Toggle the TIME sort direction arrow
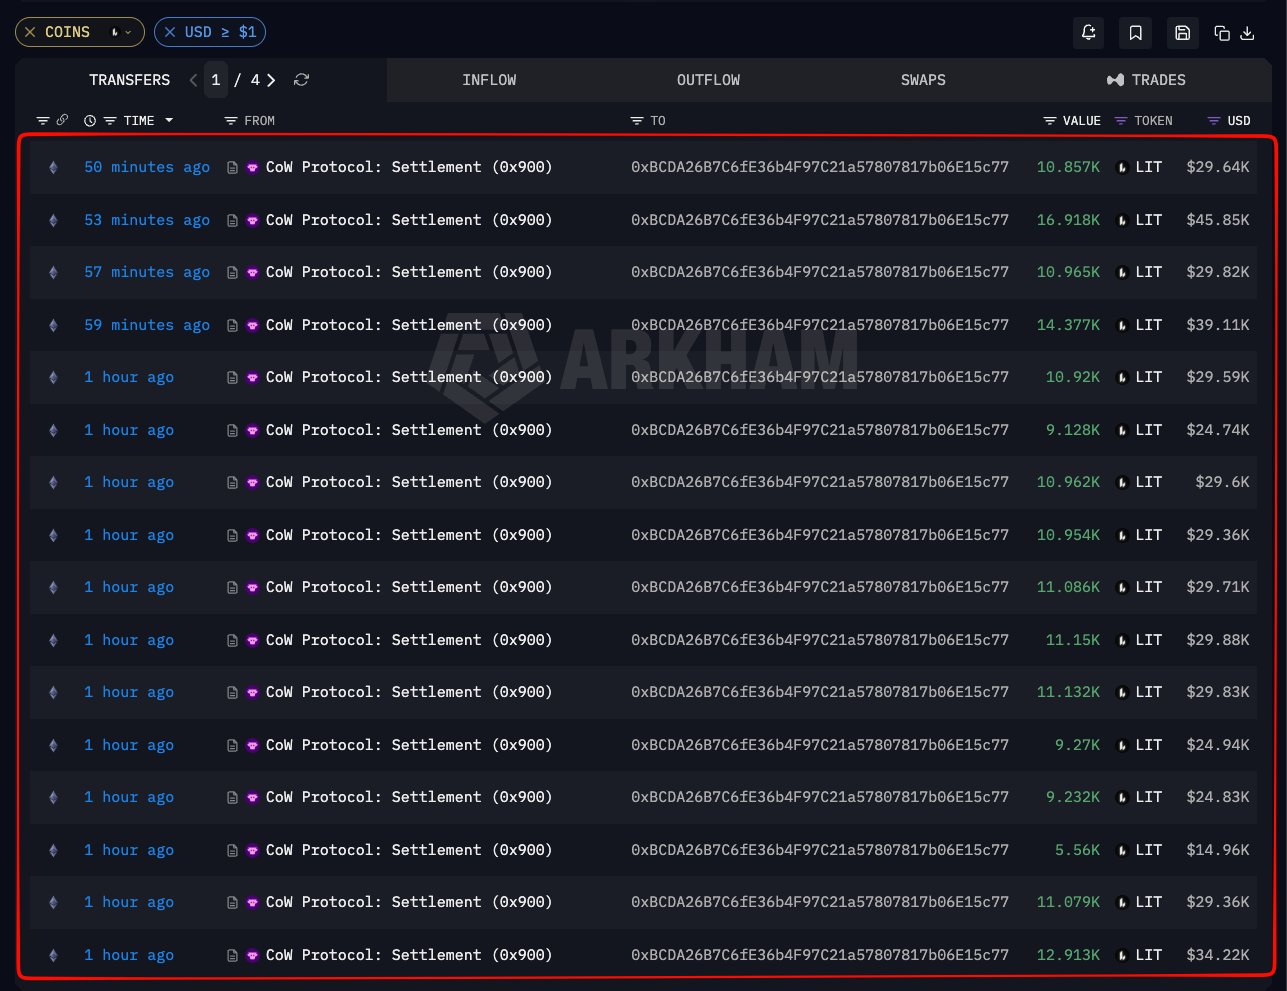 click(x=169, y=121)
